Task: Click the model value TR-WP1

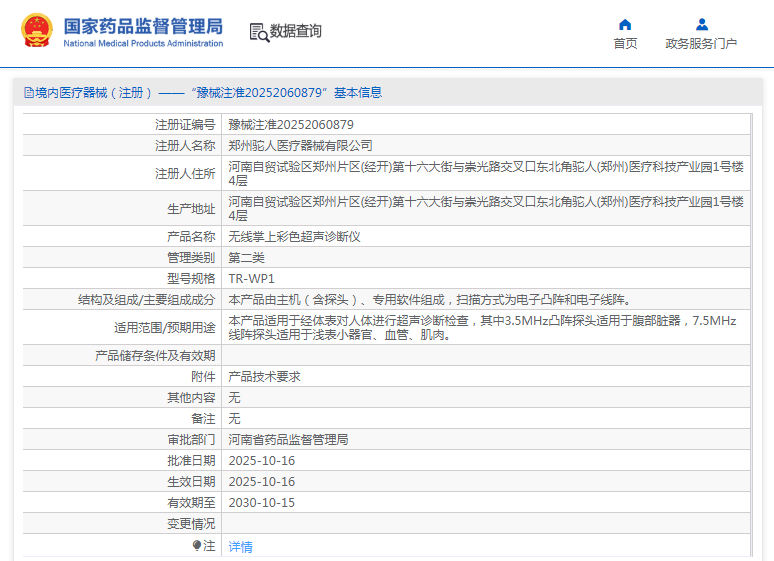Action: click(x=251, y=279)
